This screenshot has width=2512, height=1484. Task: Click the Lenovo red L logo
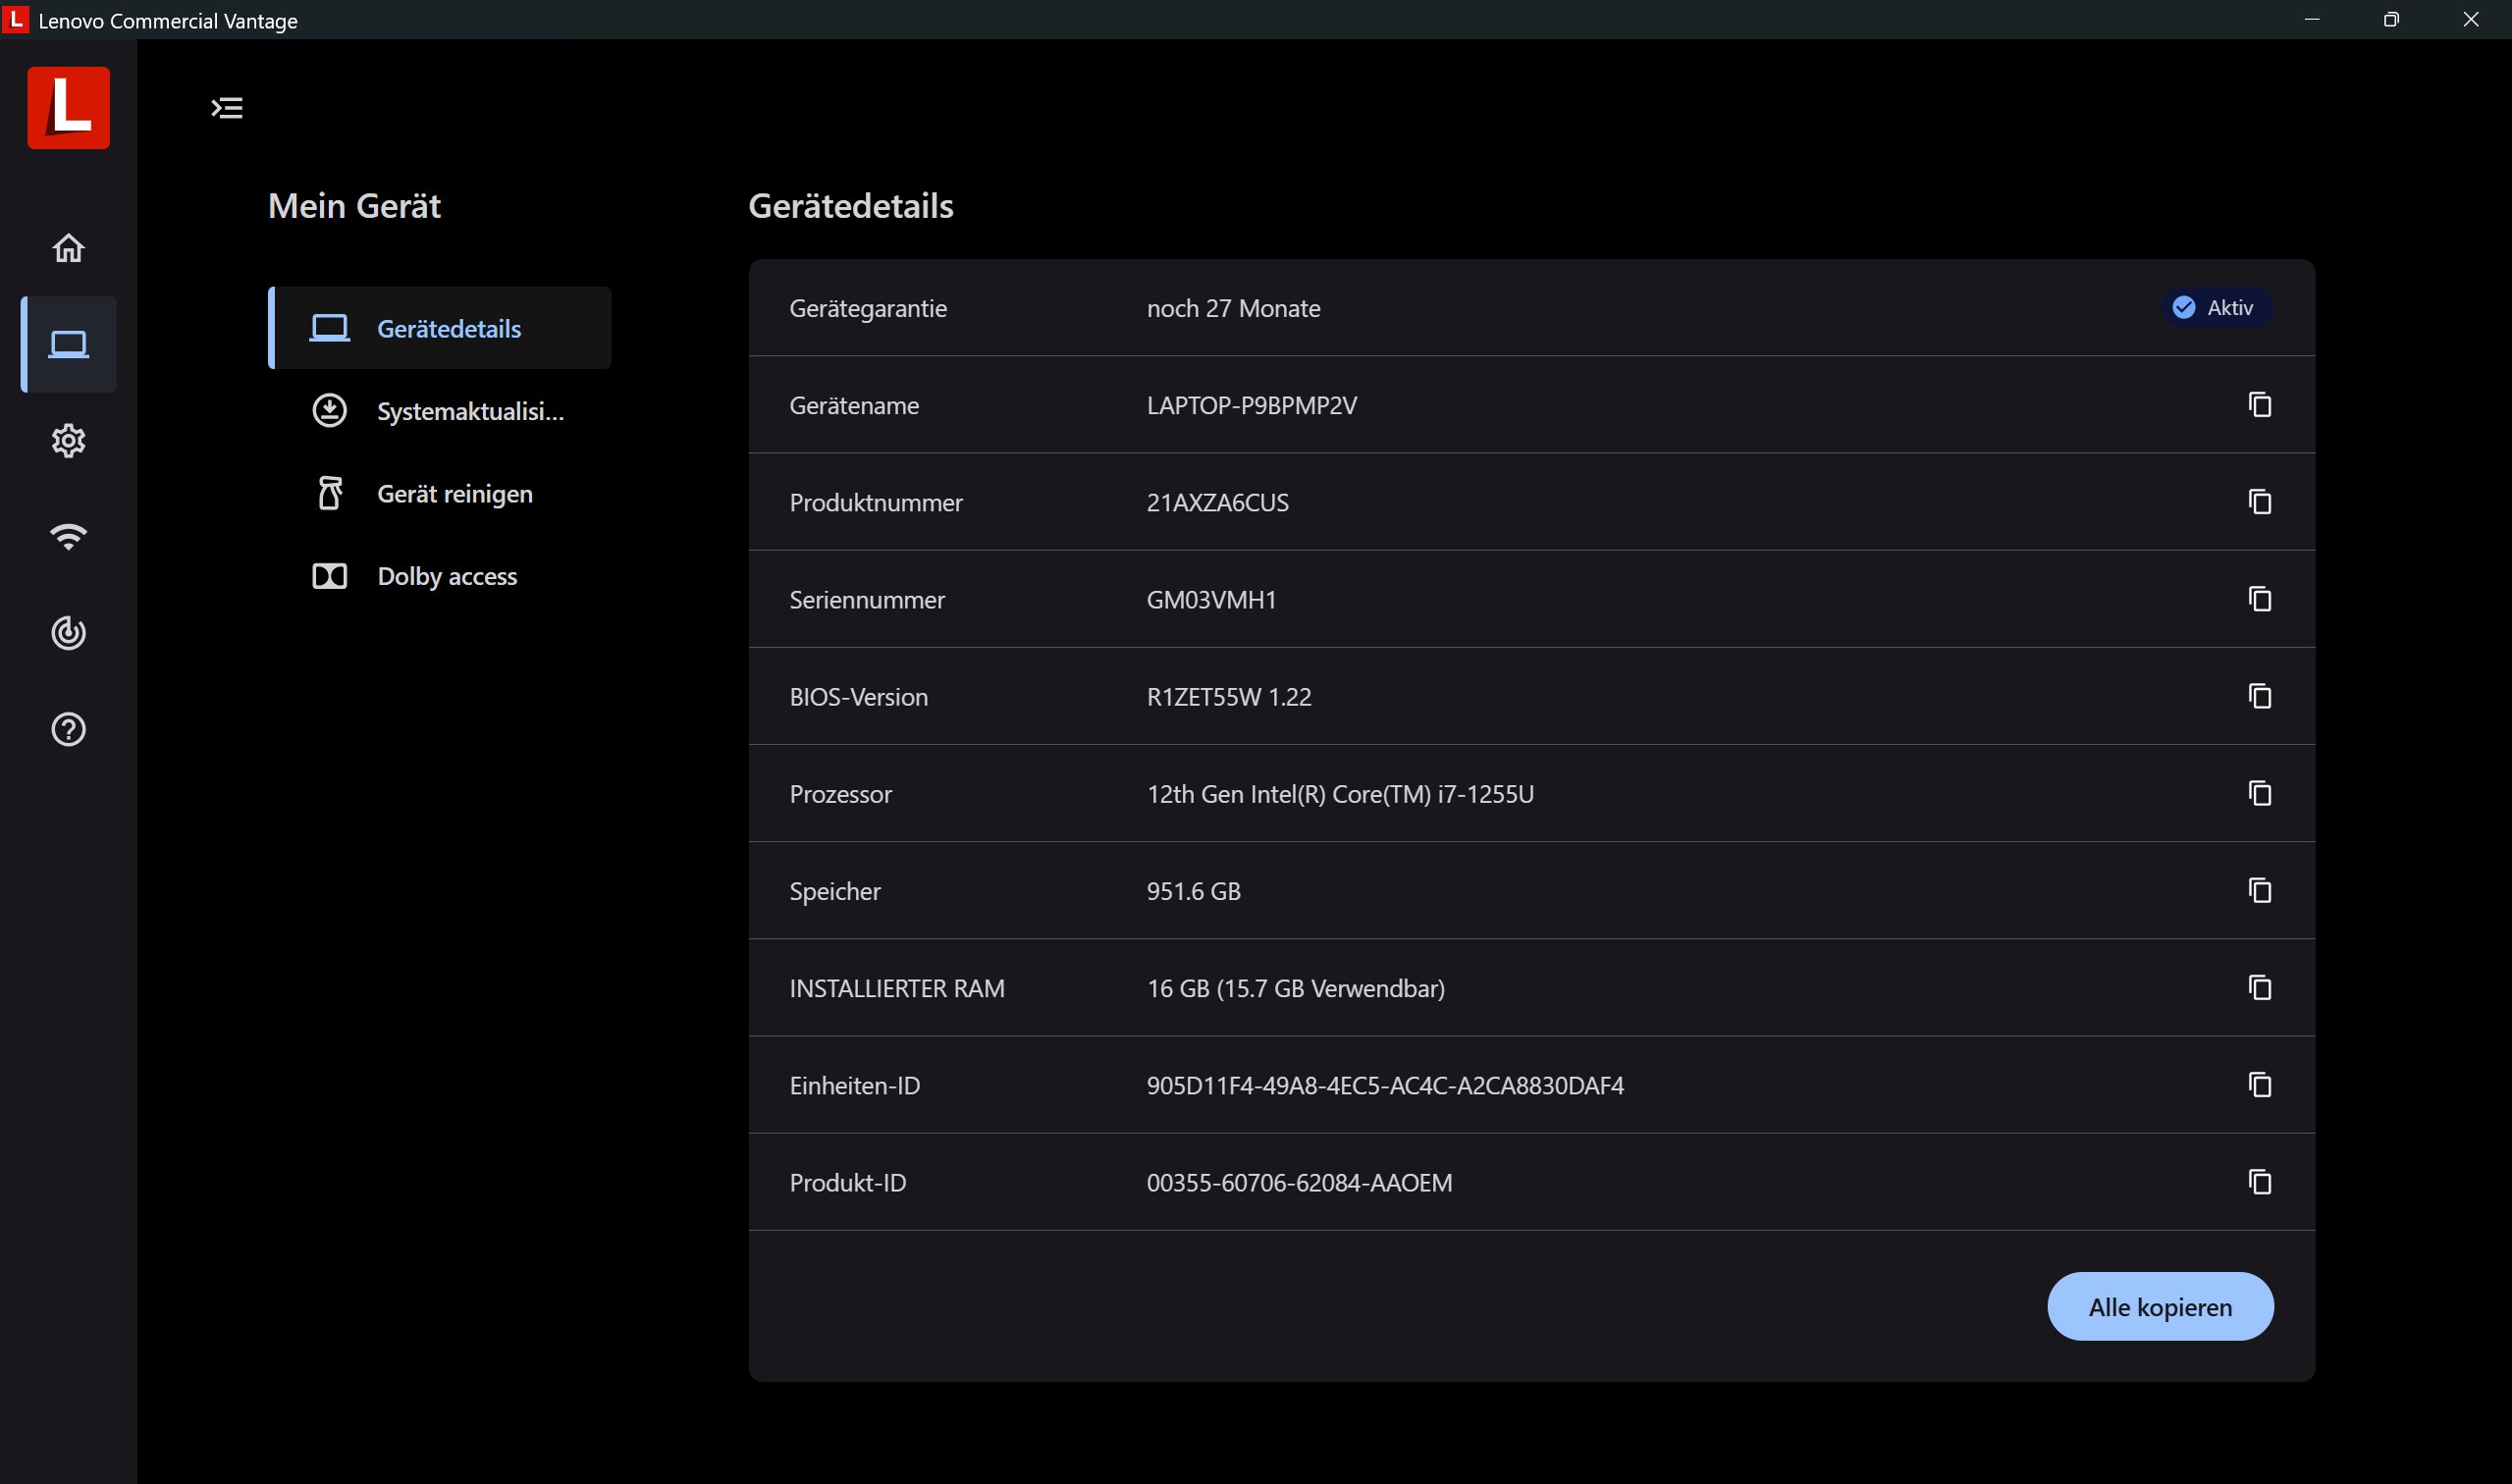(x=68, y=107)
